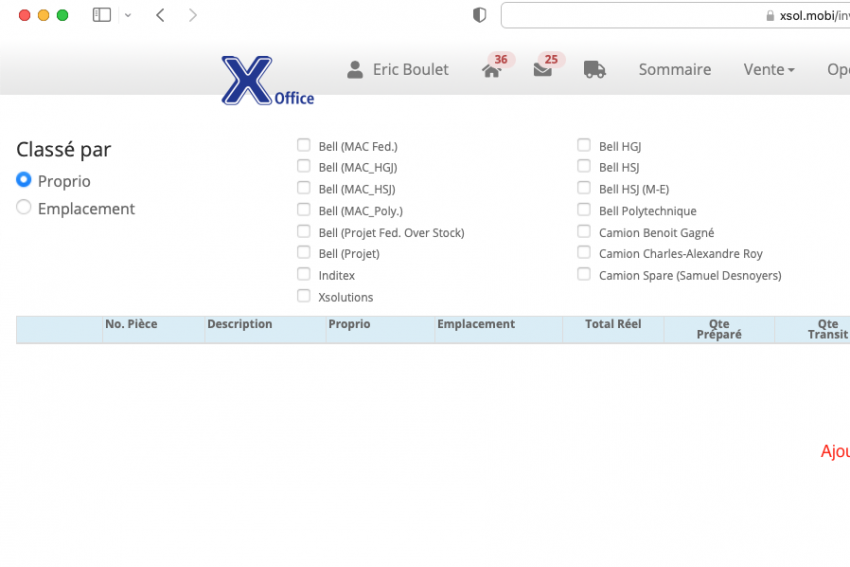Enable the Camion Benoit Gagné checkbox
Viewport: 850px width, 567px height.
tap(584, 231)
